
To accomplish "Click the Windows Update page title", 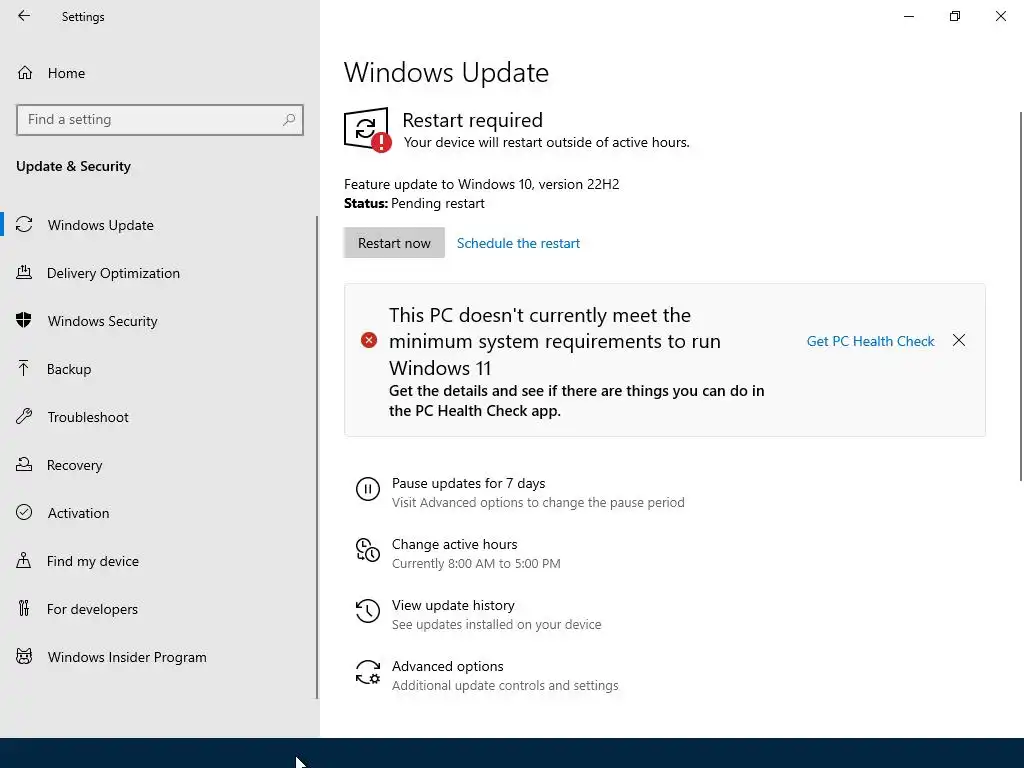I will click(446, 72).
